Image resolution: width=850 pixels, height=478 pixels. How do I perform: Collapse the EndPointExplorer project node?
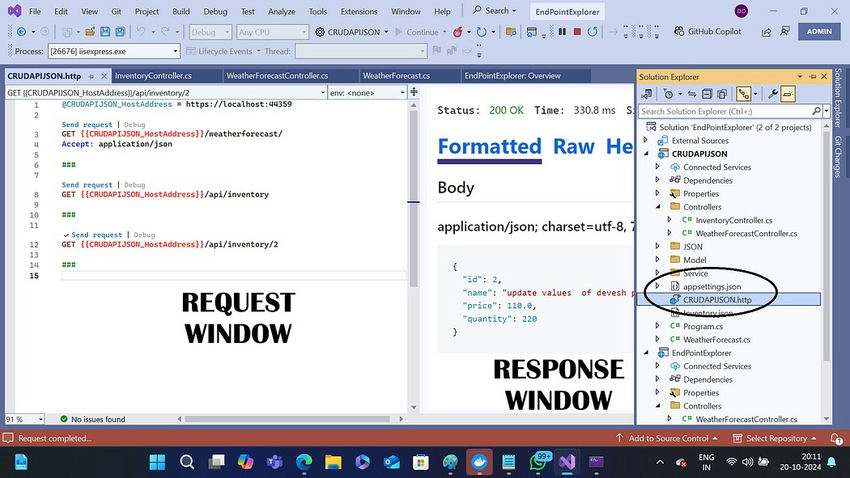pyautogui.click(x=647, y=353)
